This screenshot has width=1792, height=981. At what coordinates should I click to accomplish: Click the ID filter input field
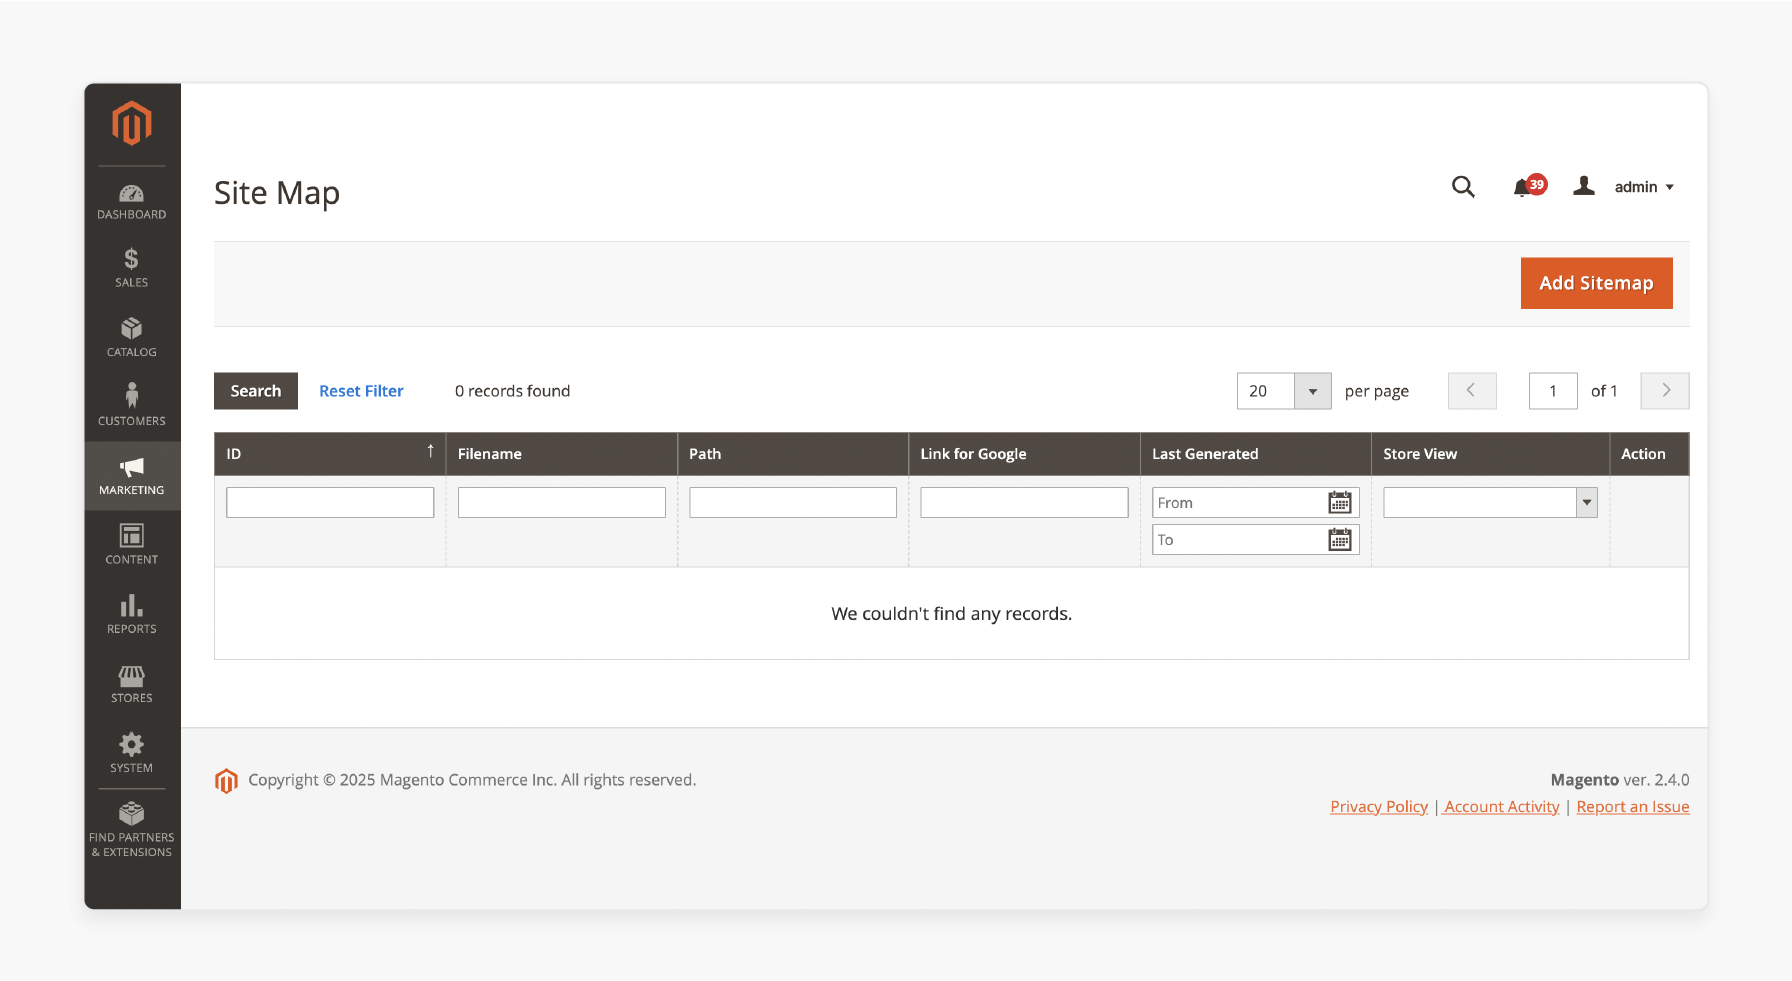[330, 503]
